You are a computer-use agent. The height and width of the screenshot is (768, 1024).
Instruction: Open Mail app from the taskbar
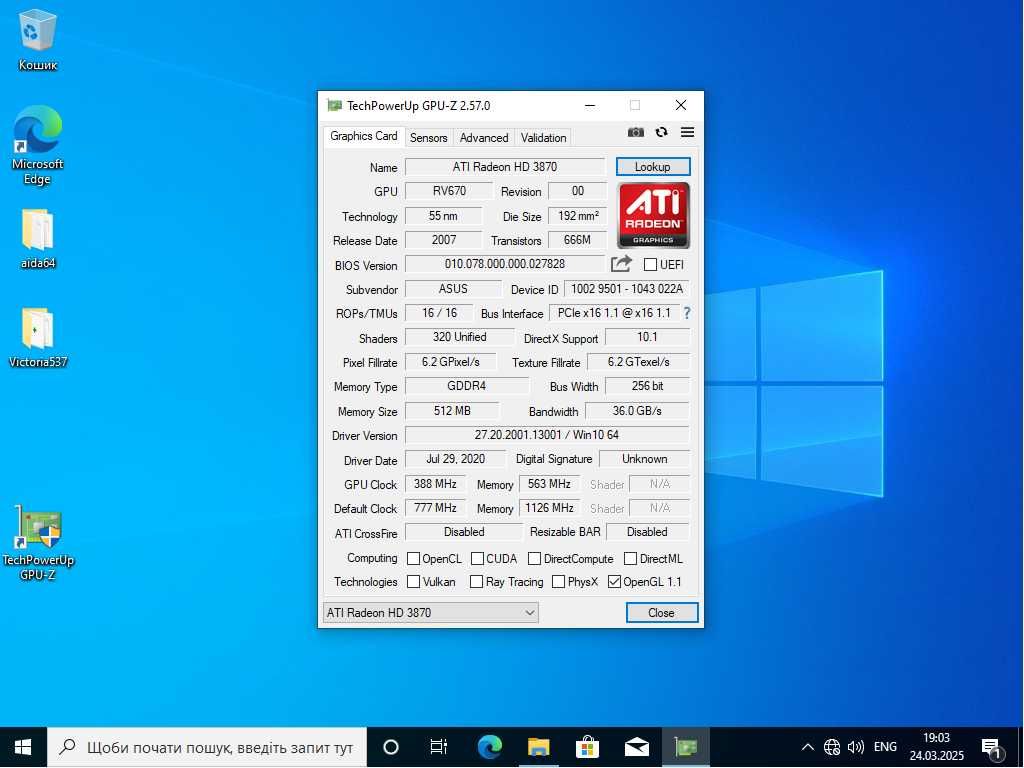(x=637, y=747)
